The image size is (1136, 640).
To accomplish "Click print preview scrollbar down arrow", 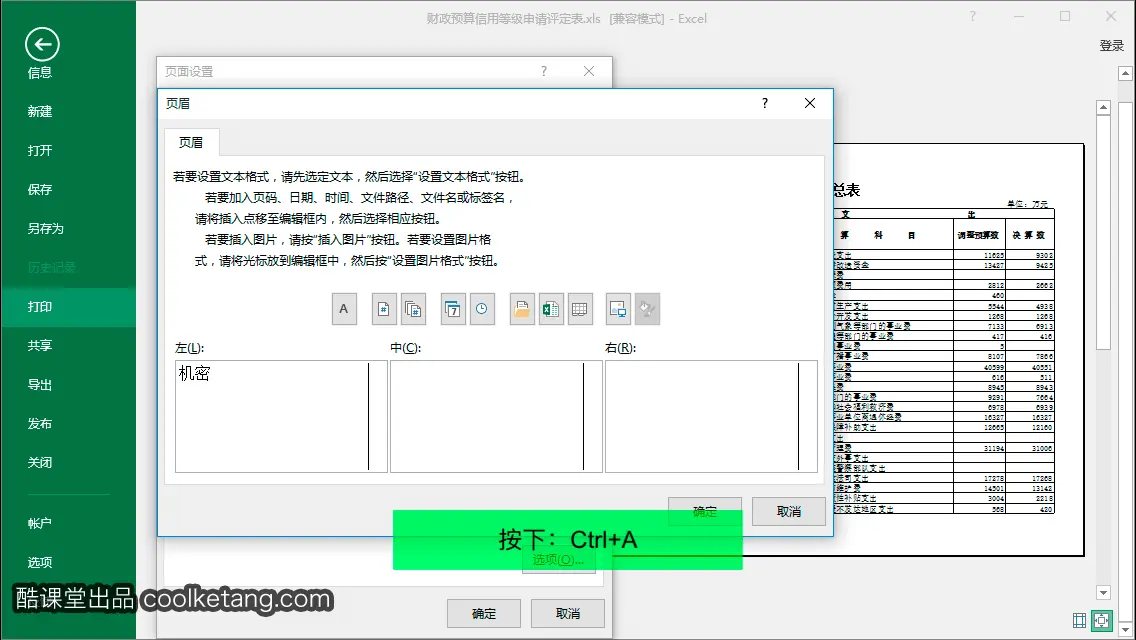I will tap(1103, 592).
